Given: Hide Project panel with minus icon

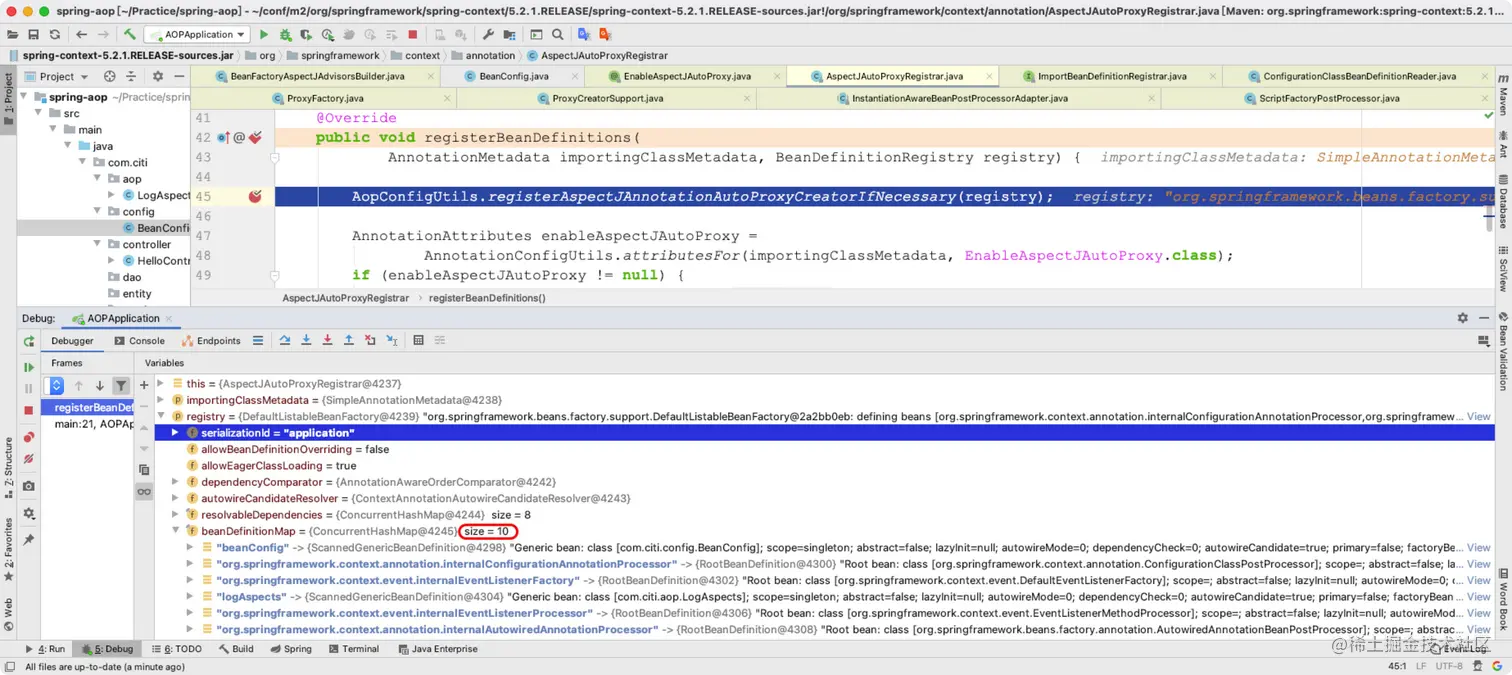Looking at the screenshot, I should 178,76.
